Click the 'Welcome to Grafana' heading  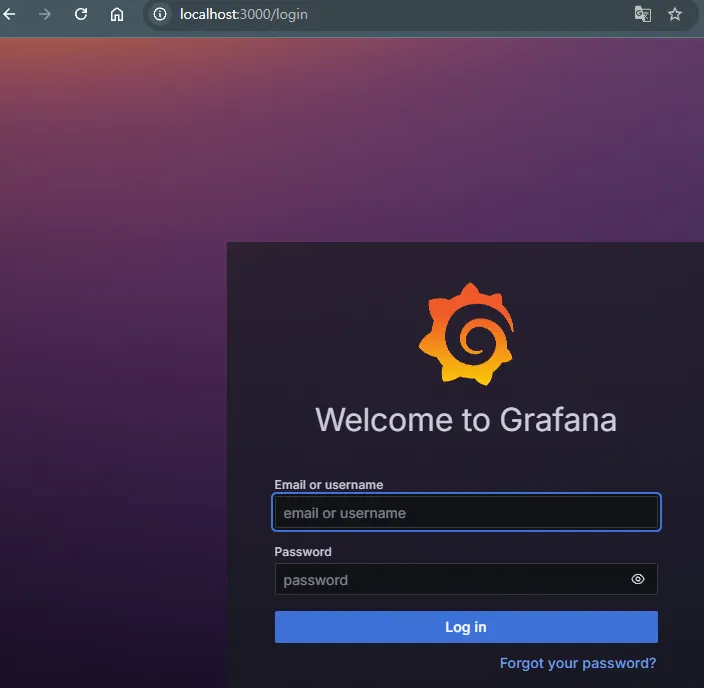click(466, 420)
